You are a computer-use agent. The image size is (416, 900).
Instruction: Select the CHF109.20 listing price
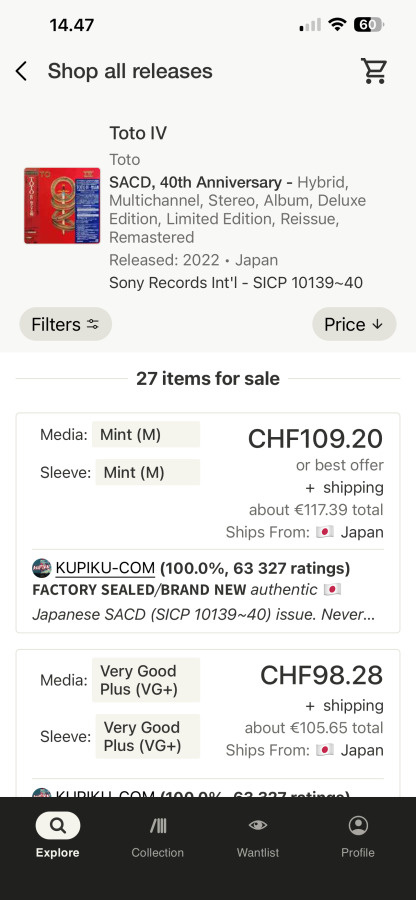tap(315, 439)
